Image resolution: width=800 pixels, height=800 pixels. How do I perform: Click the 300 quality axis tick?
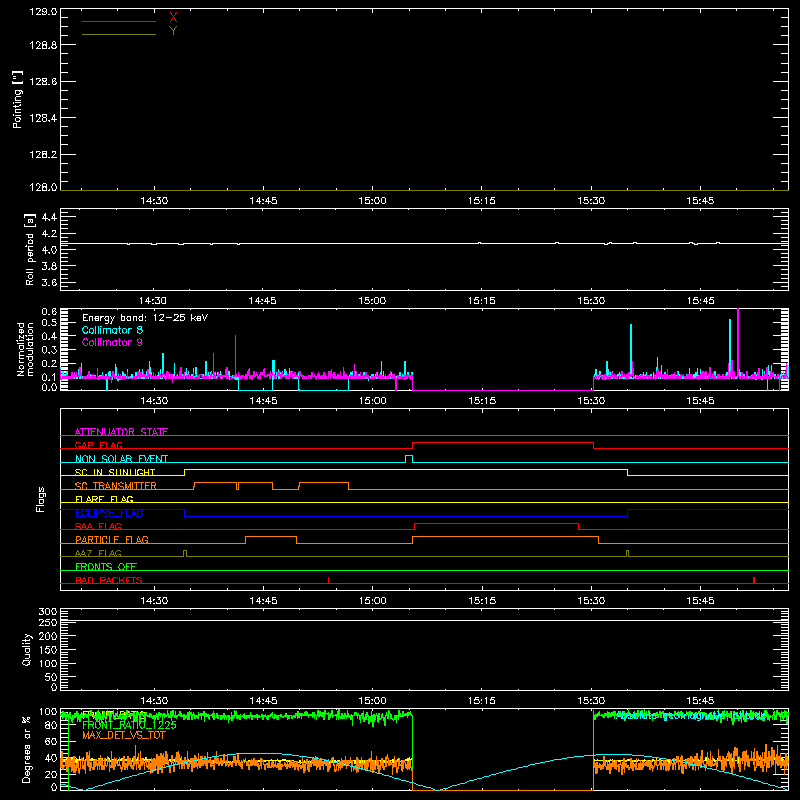click(48, 612)
